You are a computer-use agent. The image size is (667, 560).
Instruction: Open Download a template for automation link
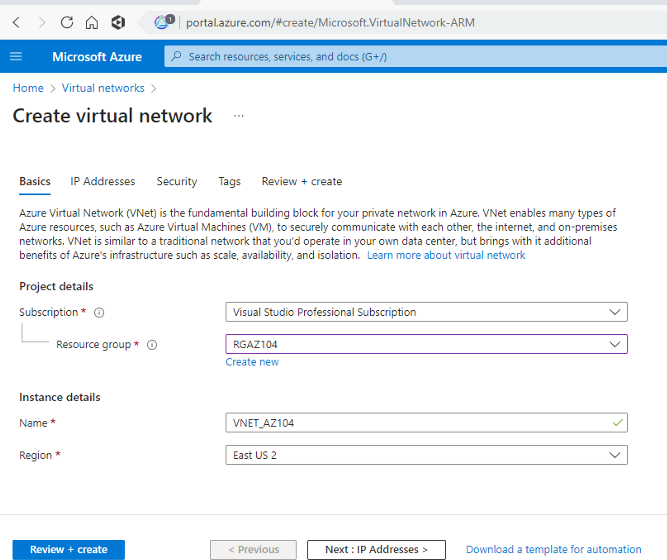[x=553, y=550]
